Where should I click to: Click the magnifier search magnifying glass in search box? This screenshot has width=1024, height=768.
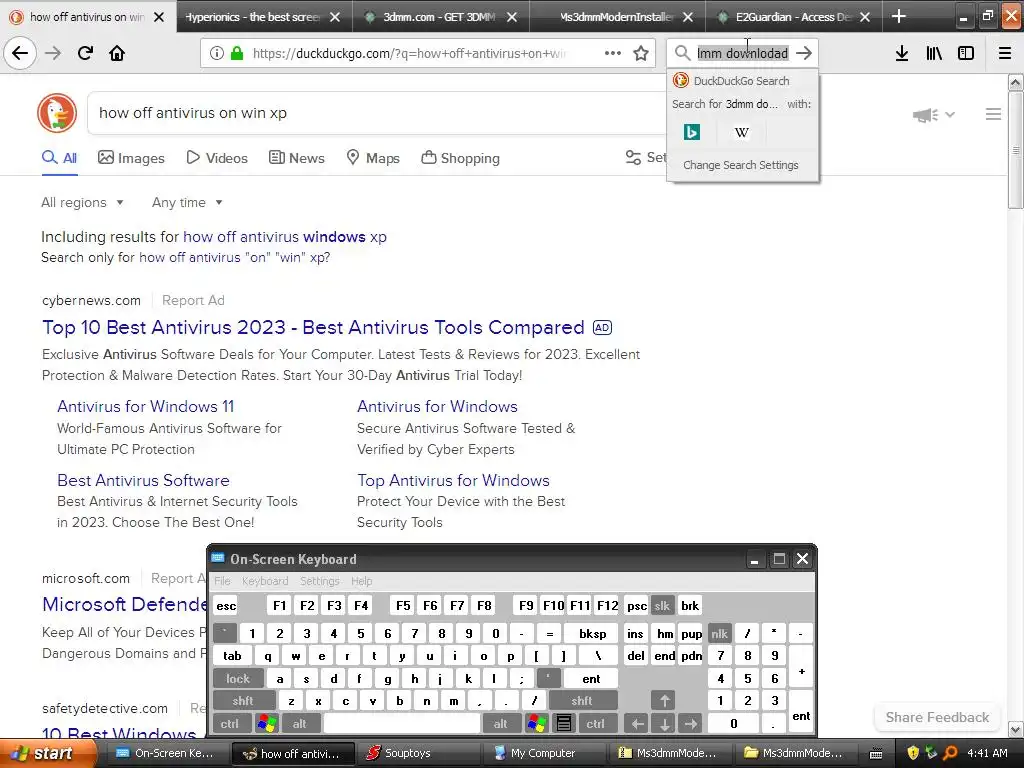pos(682,53)
